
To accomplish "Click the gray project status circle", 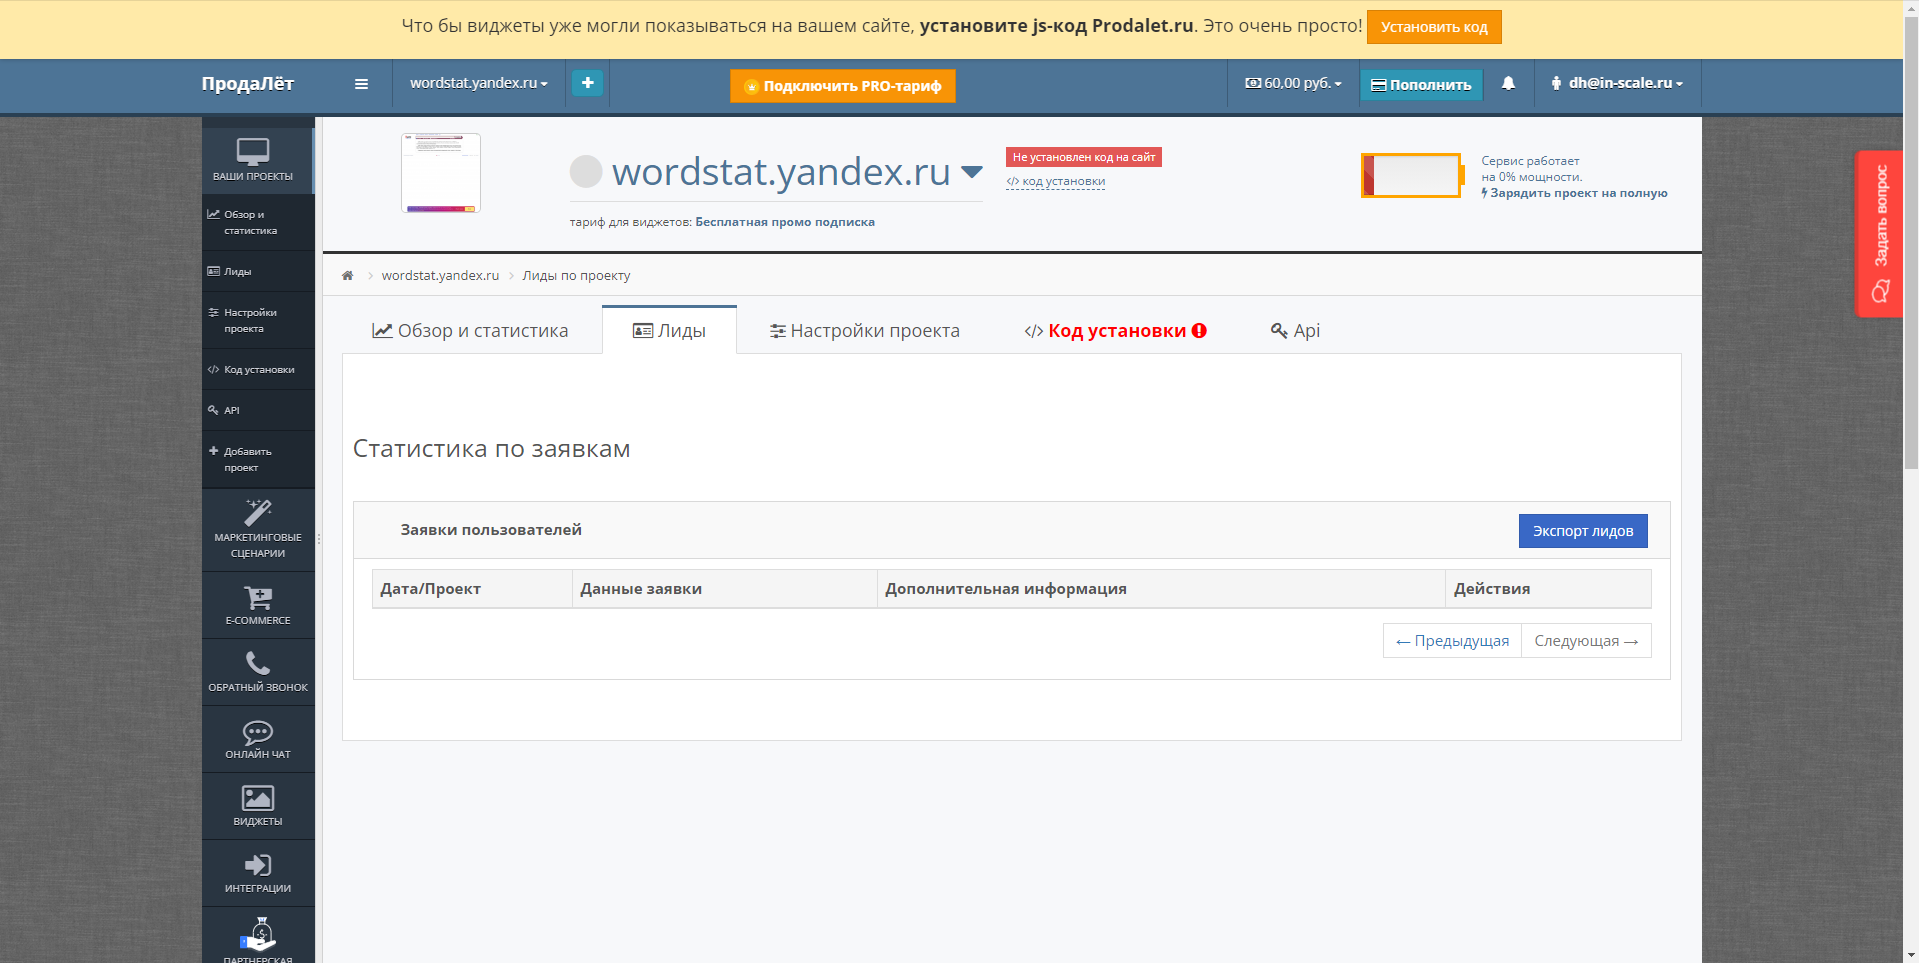I will [586, 171].
